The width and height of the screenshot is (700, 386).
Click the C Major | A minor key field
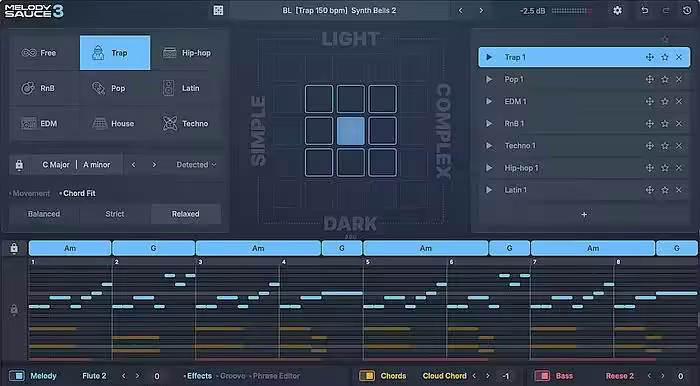[76, 165]
